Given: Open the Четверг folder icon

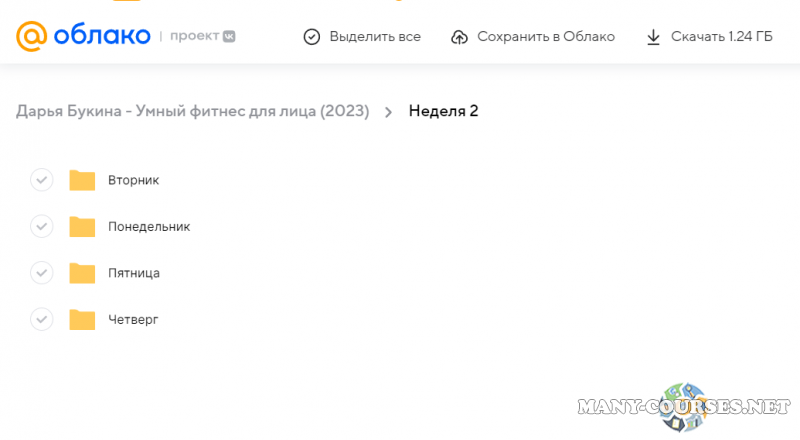Looking at the screenshot, I should pos(82,320).
